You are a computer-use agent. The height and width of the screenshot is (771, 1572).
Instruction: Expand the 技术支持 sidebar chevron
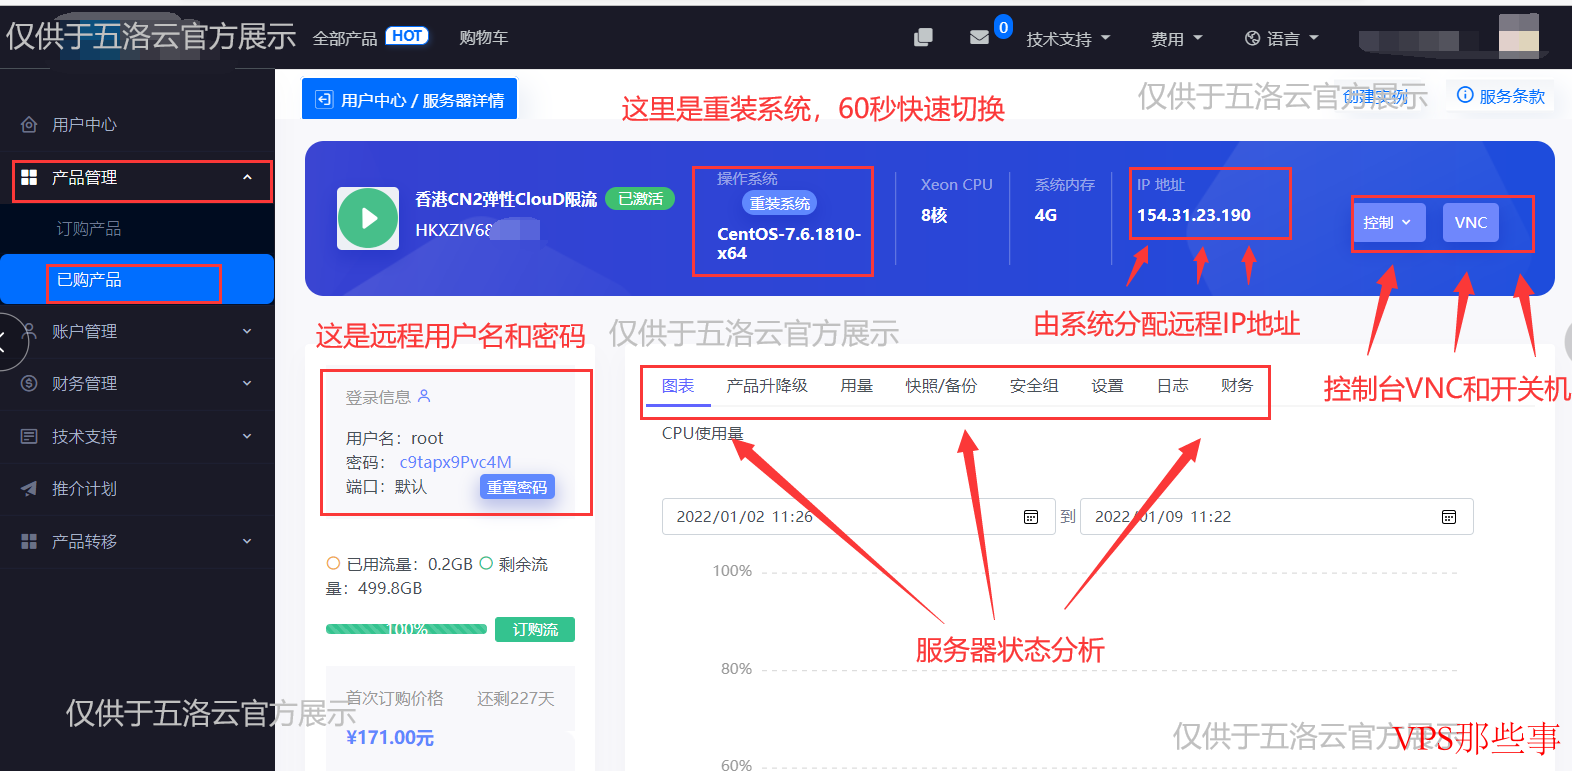(x=247, y=436)
